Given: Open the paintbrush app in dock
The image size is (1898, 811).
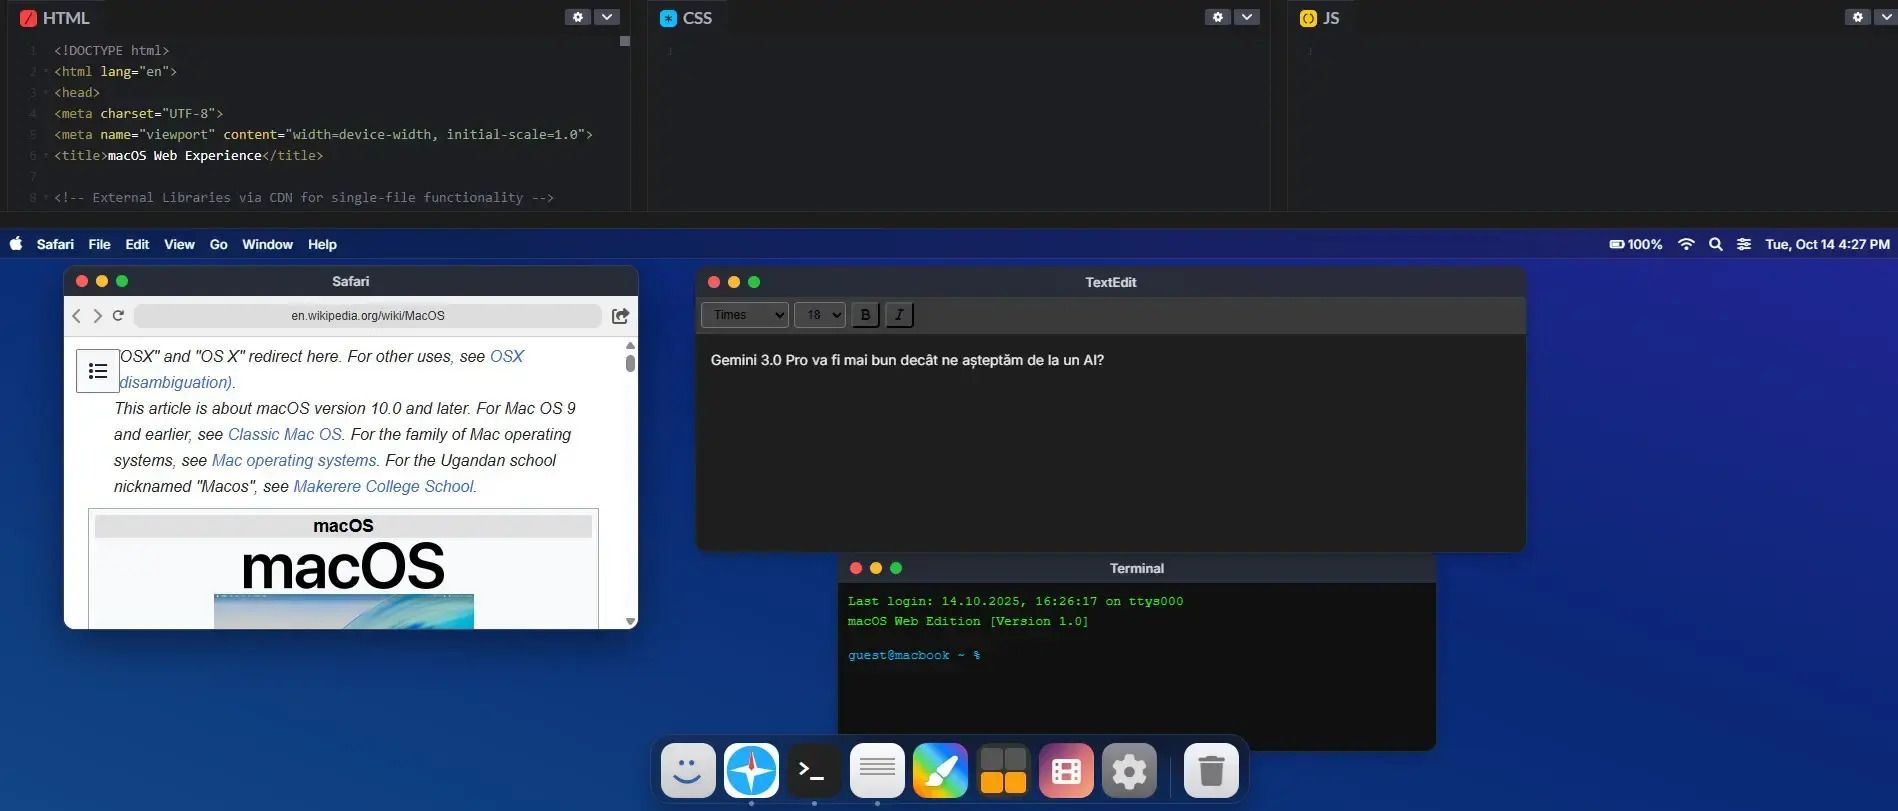Looking at the screenshot, I should 939,770.
